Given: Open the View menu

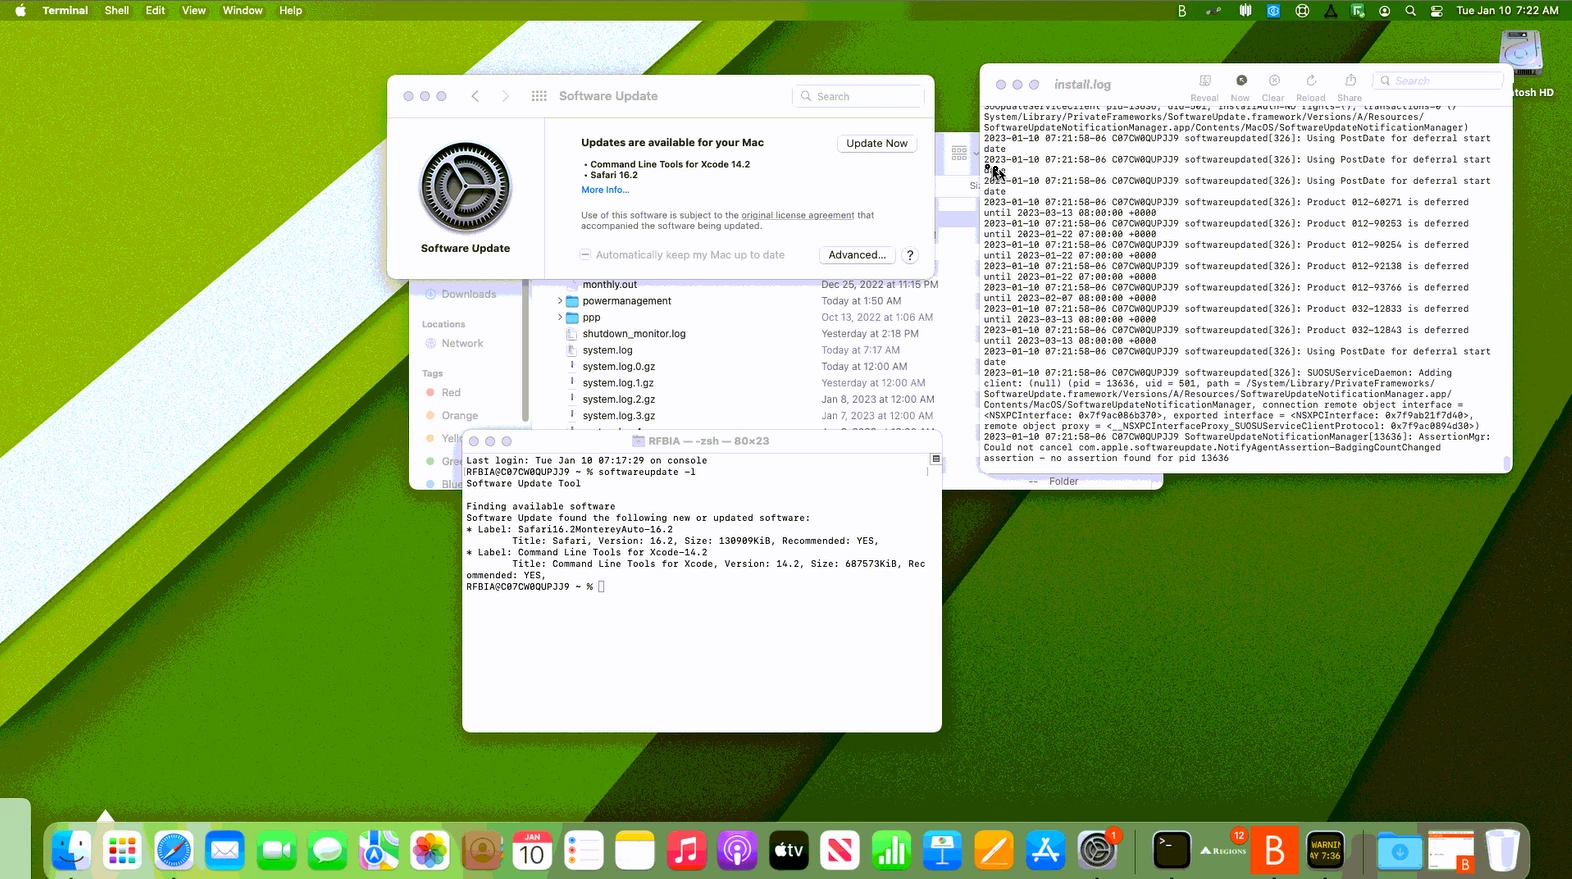Looking at the screenshot, I should tap(194, 10).
